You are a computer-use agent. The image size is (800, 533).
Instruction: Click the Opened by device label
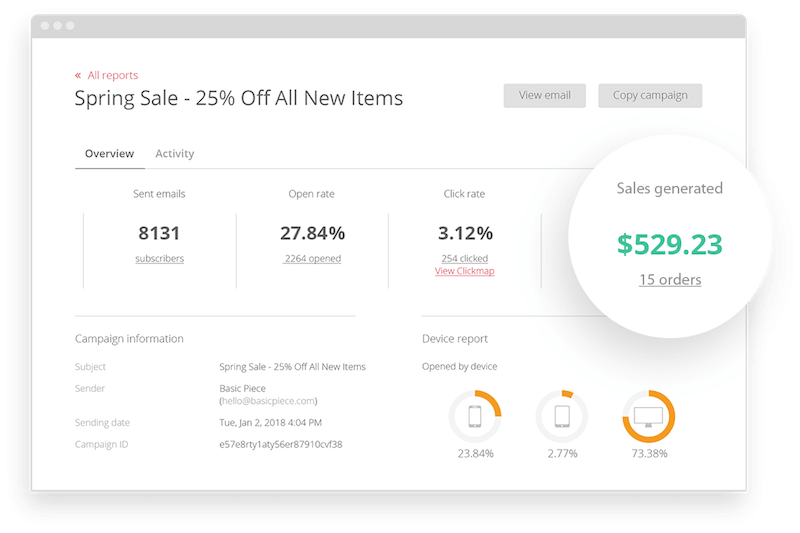pyautogui.click(x=459, y=366)
